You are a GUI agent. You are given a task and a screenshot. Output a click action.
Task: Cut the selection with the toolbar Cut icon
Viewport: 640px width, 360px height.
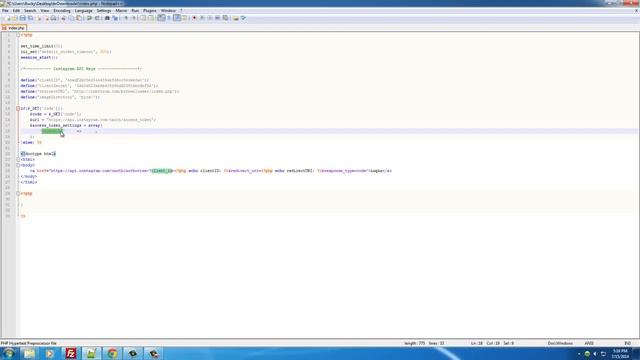(64, 18)
